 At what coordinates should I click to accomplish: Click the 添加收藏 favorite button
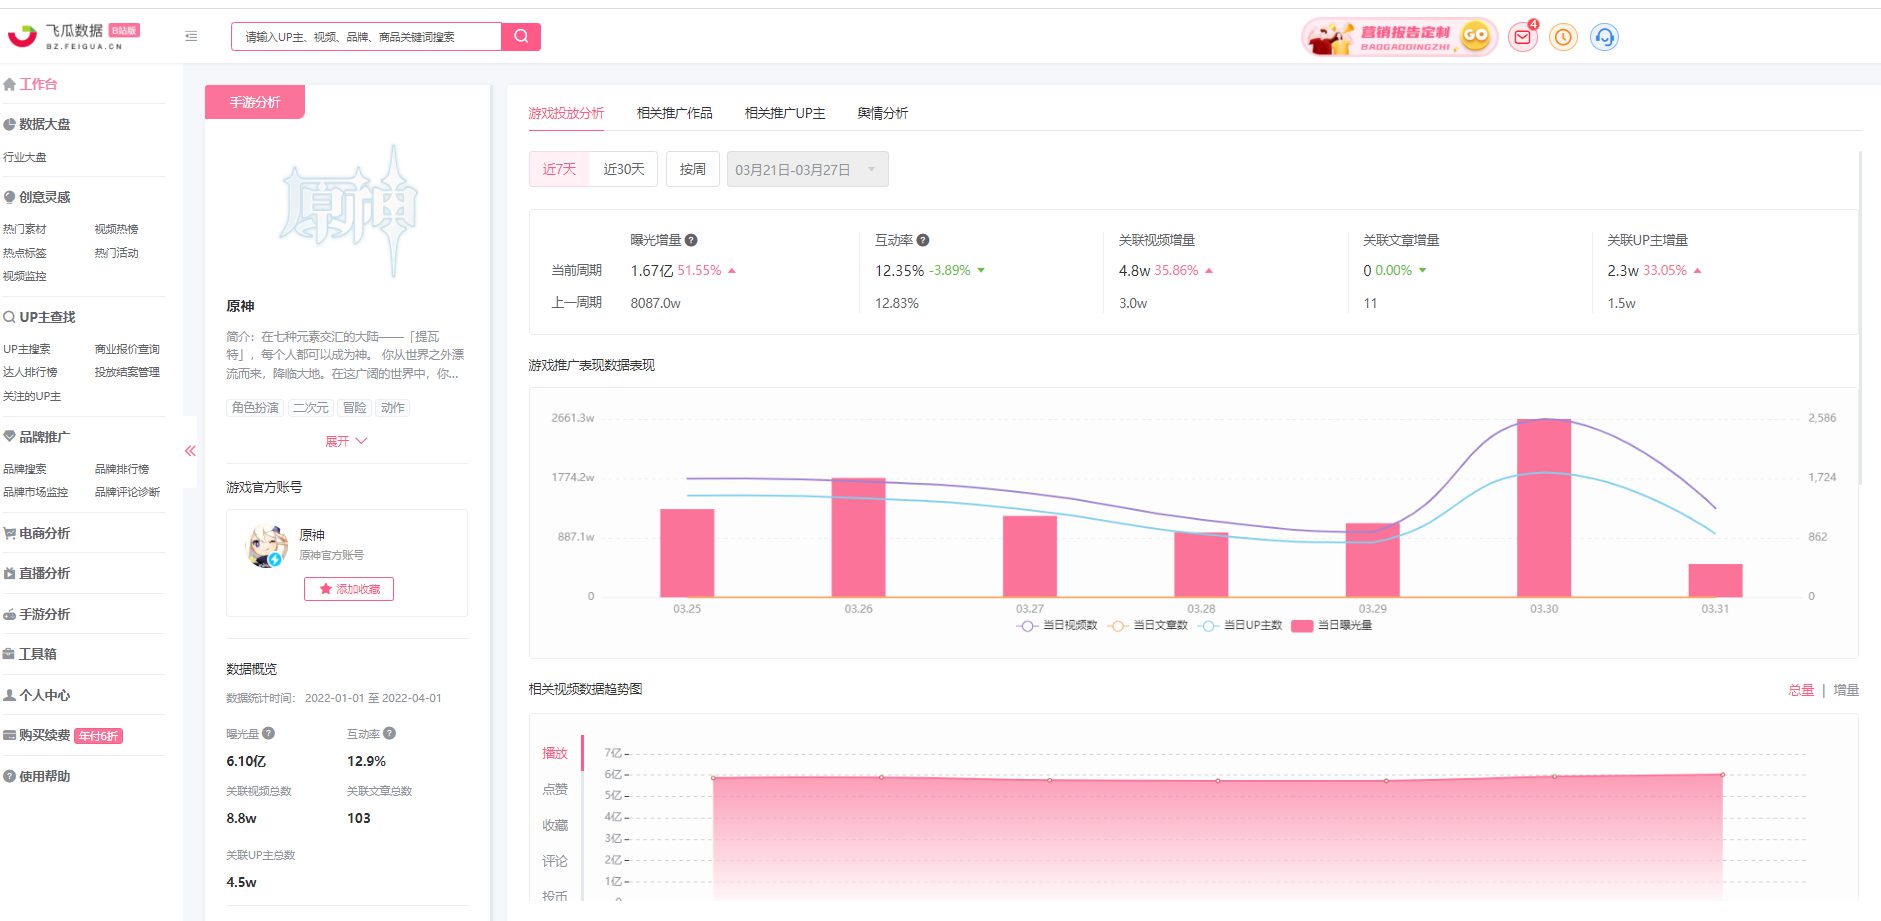tap(349, 589)
